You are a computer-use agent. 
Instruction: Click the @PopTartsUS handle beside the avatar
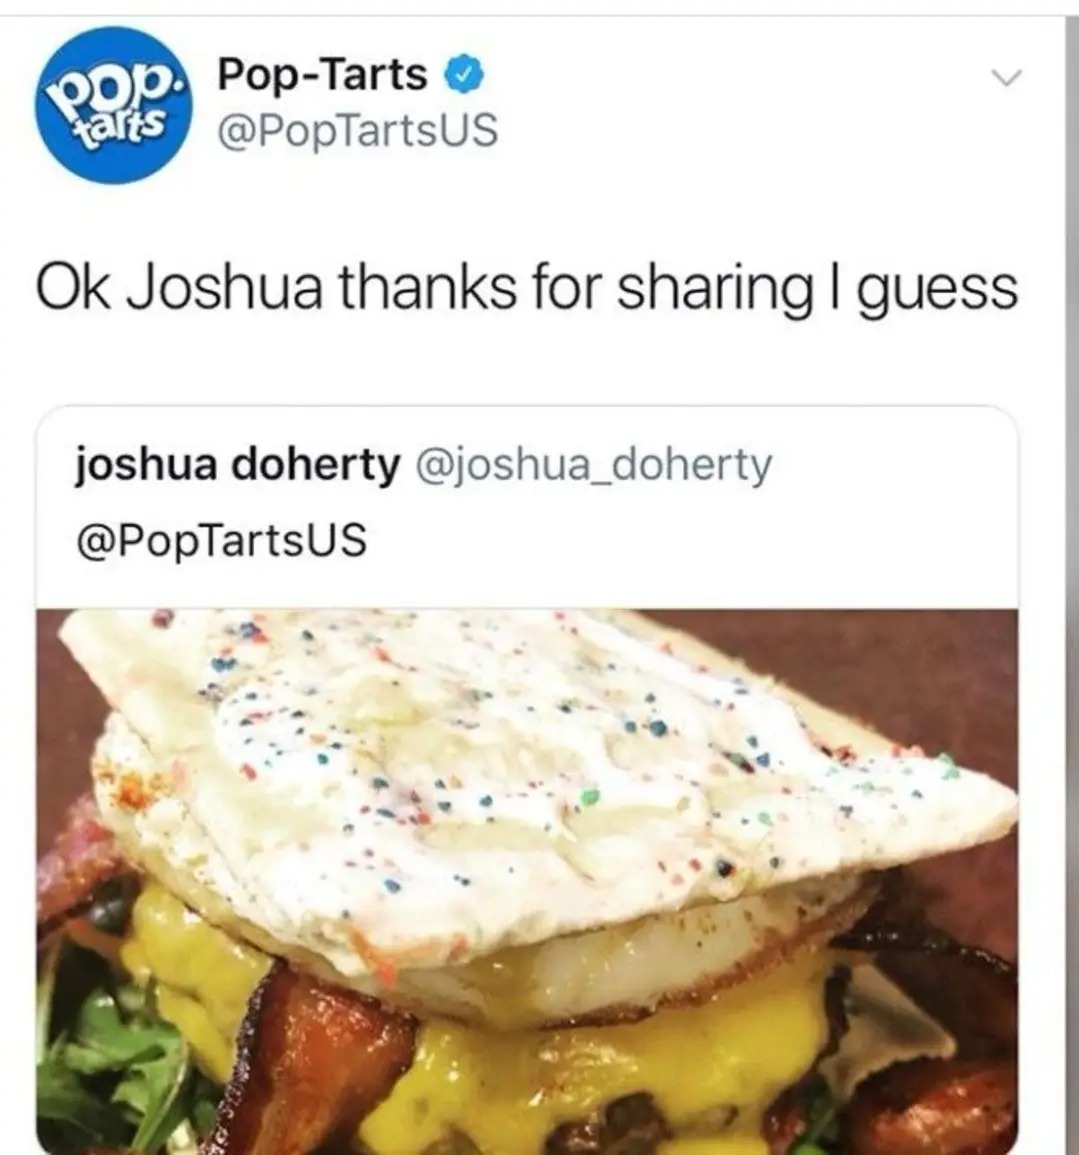[358, 130]
